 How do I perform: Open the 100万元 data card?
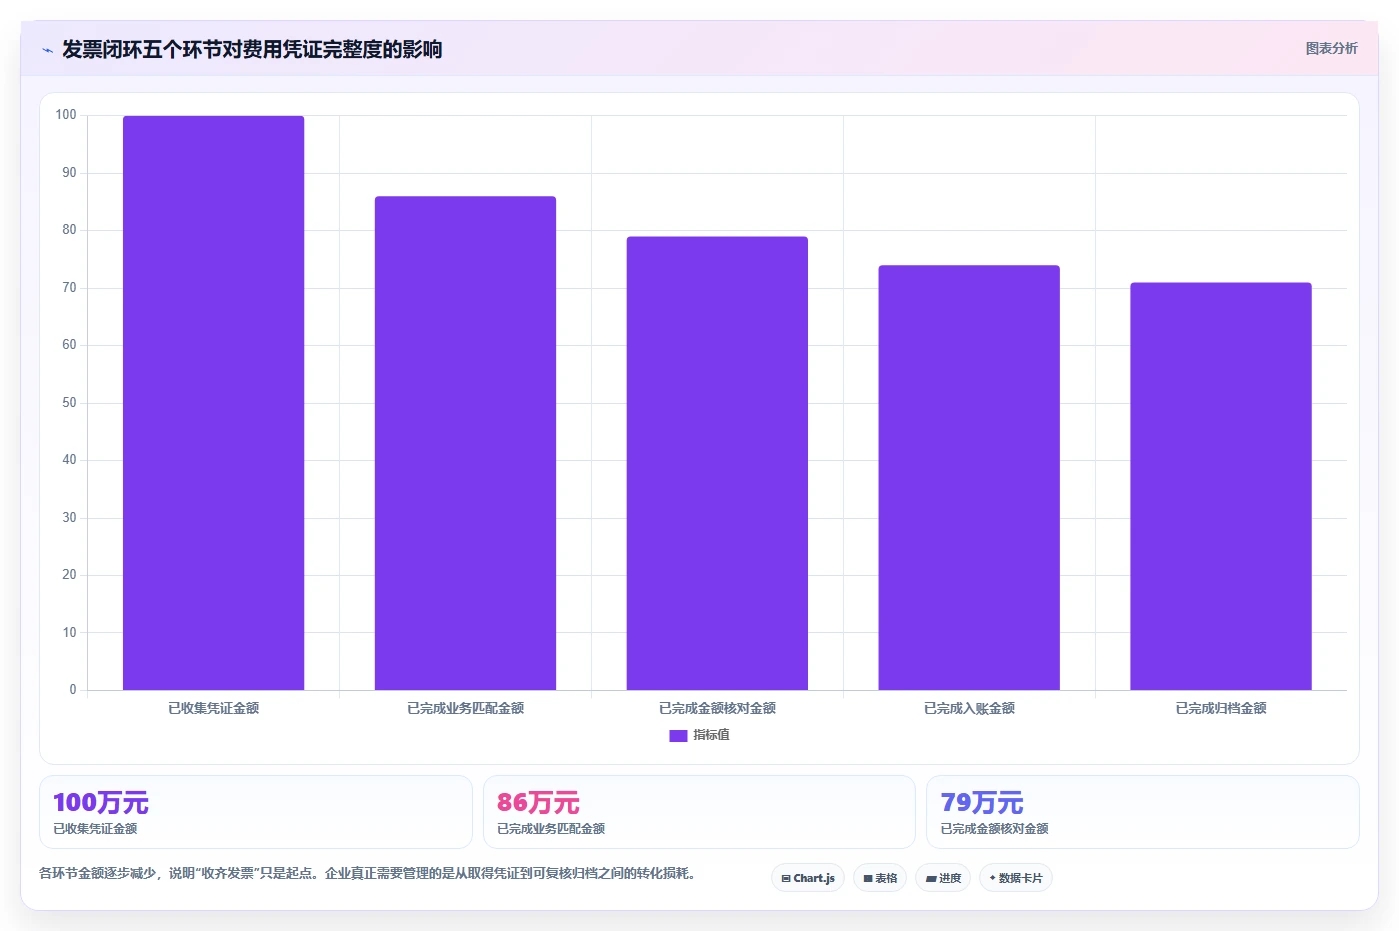click(x=255, y=812)
